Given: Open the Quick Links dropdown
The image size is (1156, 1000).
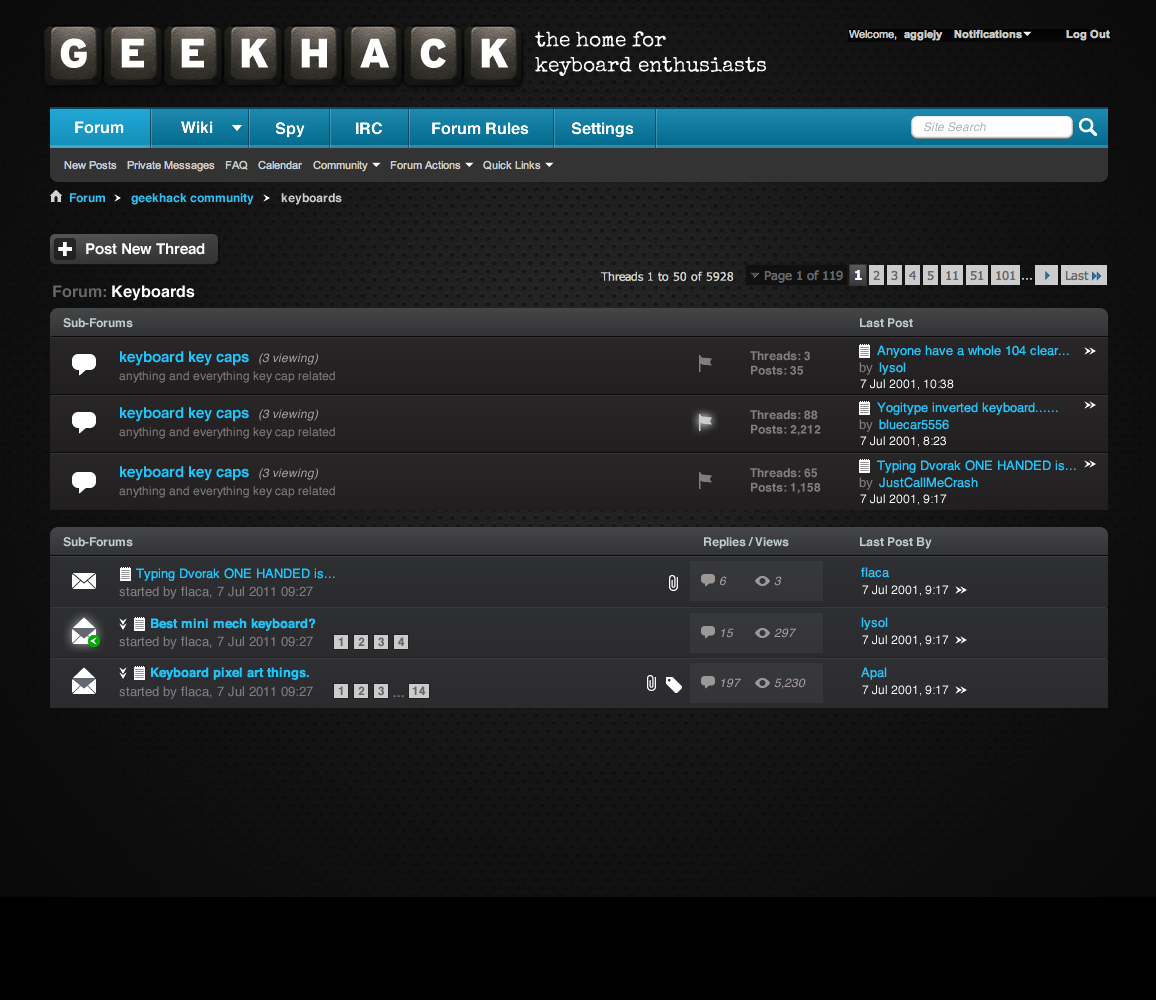Looking at the screenshot, I should [x=518, y=165].
